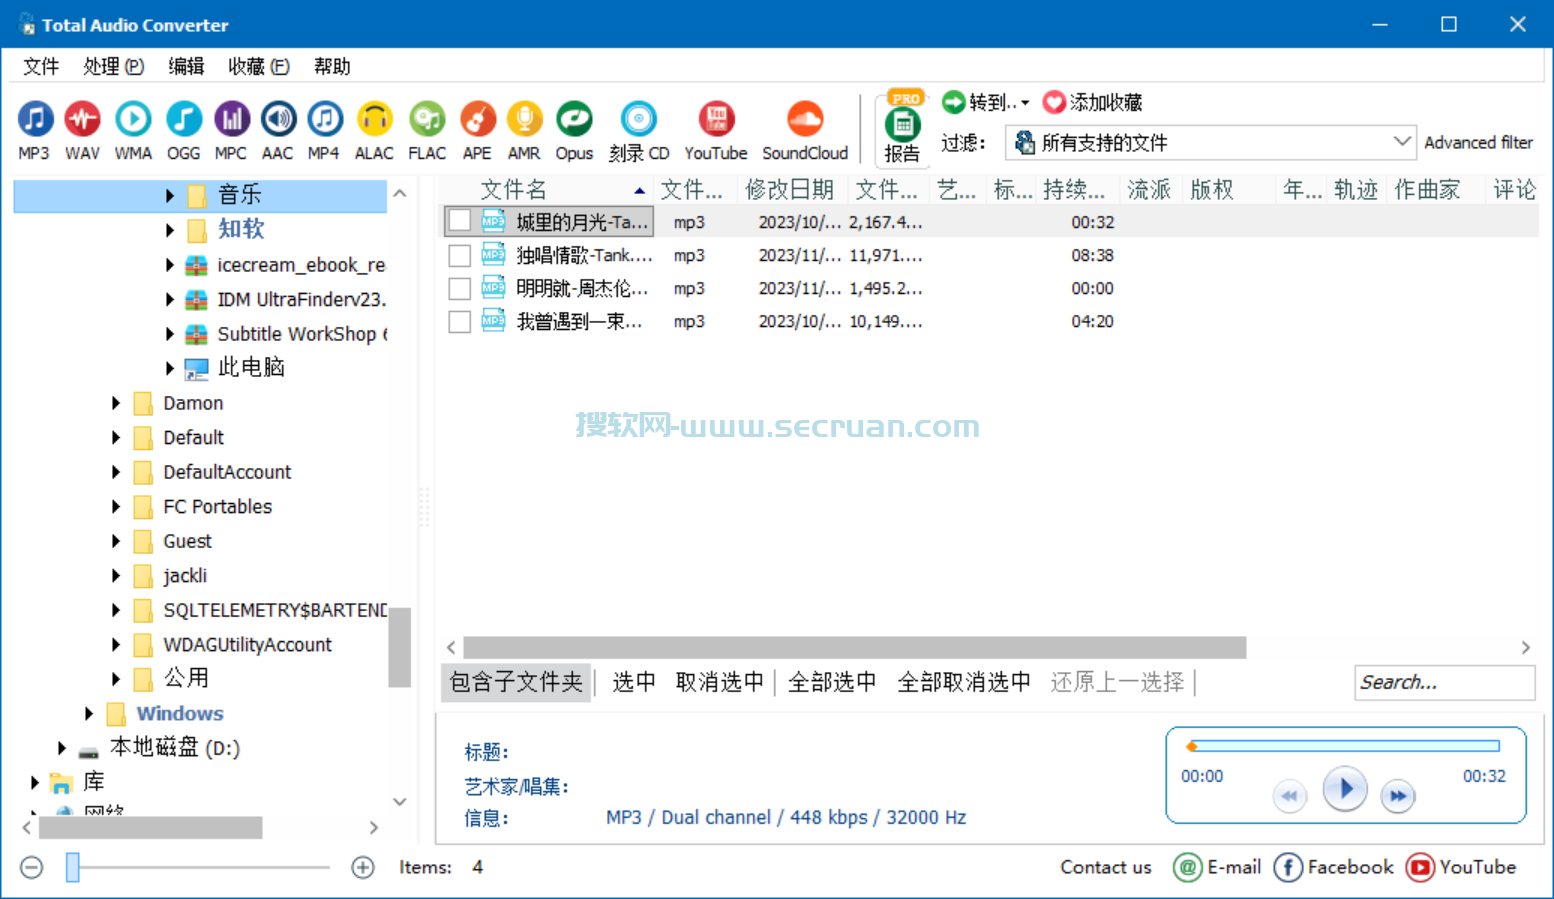Expand the FC Portables folder
1554x899 pixels.
tap(116, 507)
